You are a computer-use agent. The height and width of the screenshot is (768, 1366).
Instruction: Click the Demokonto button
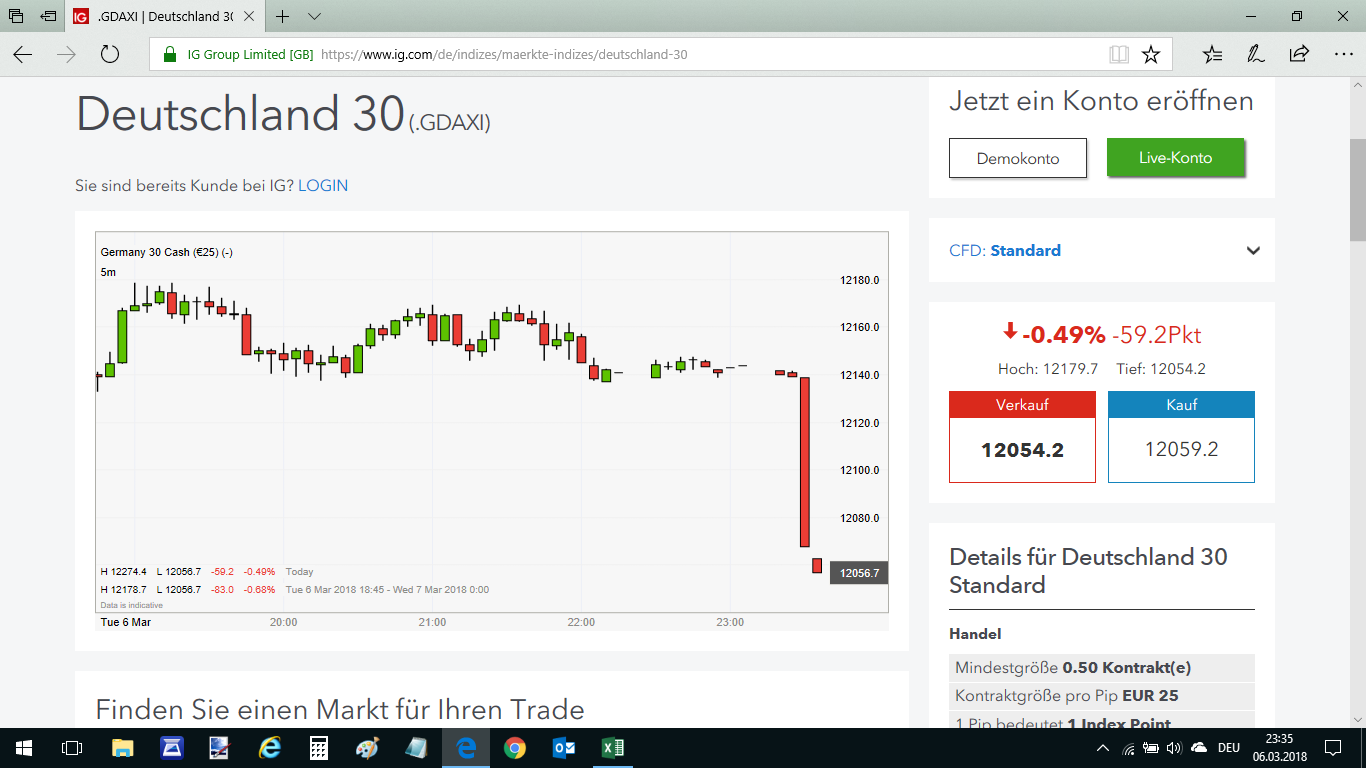(1017, 158)
